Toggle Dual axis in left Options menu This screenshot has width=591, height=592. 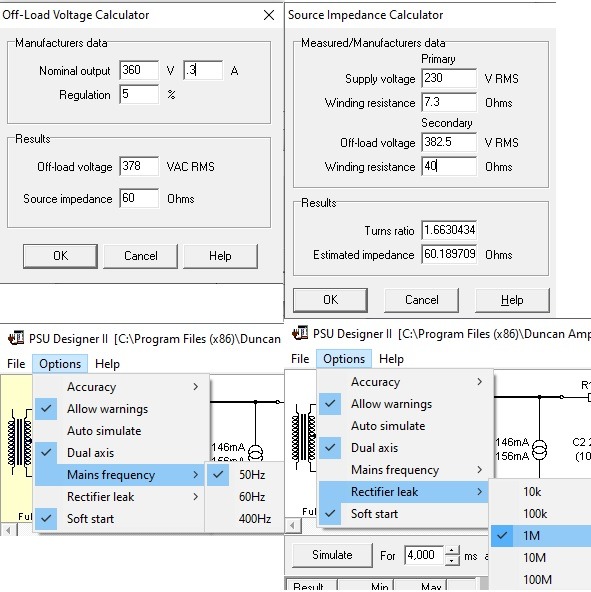pyautogui.click(x=122, y=453)
